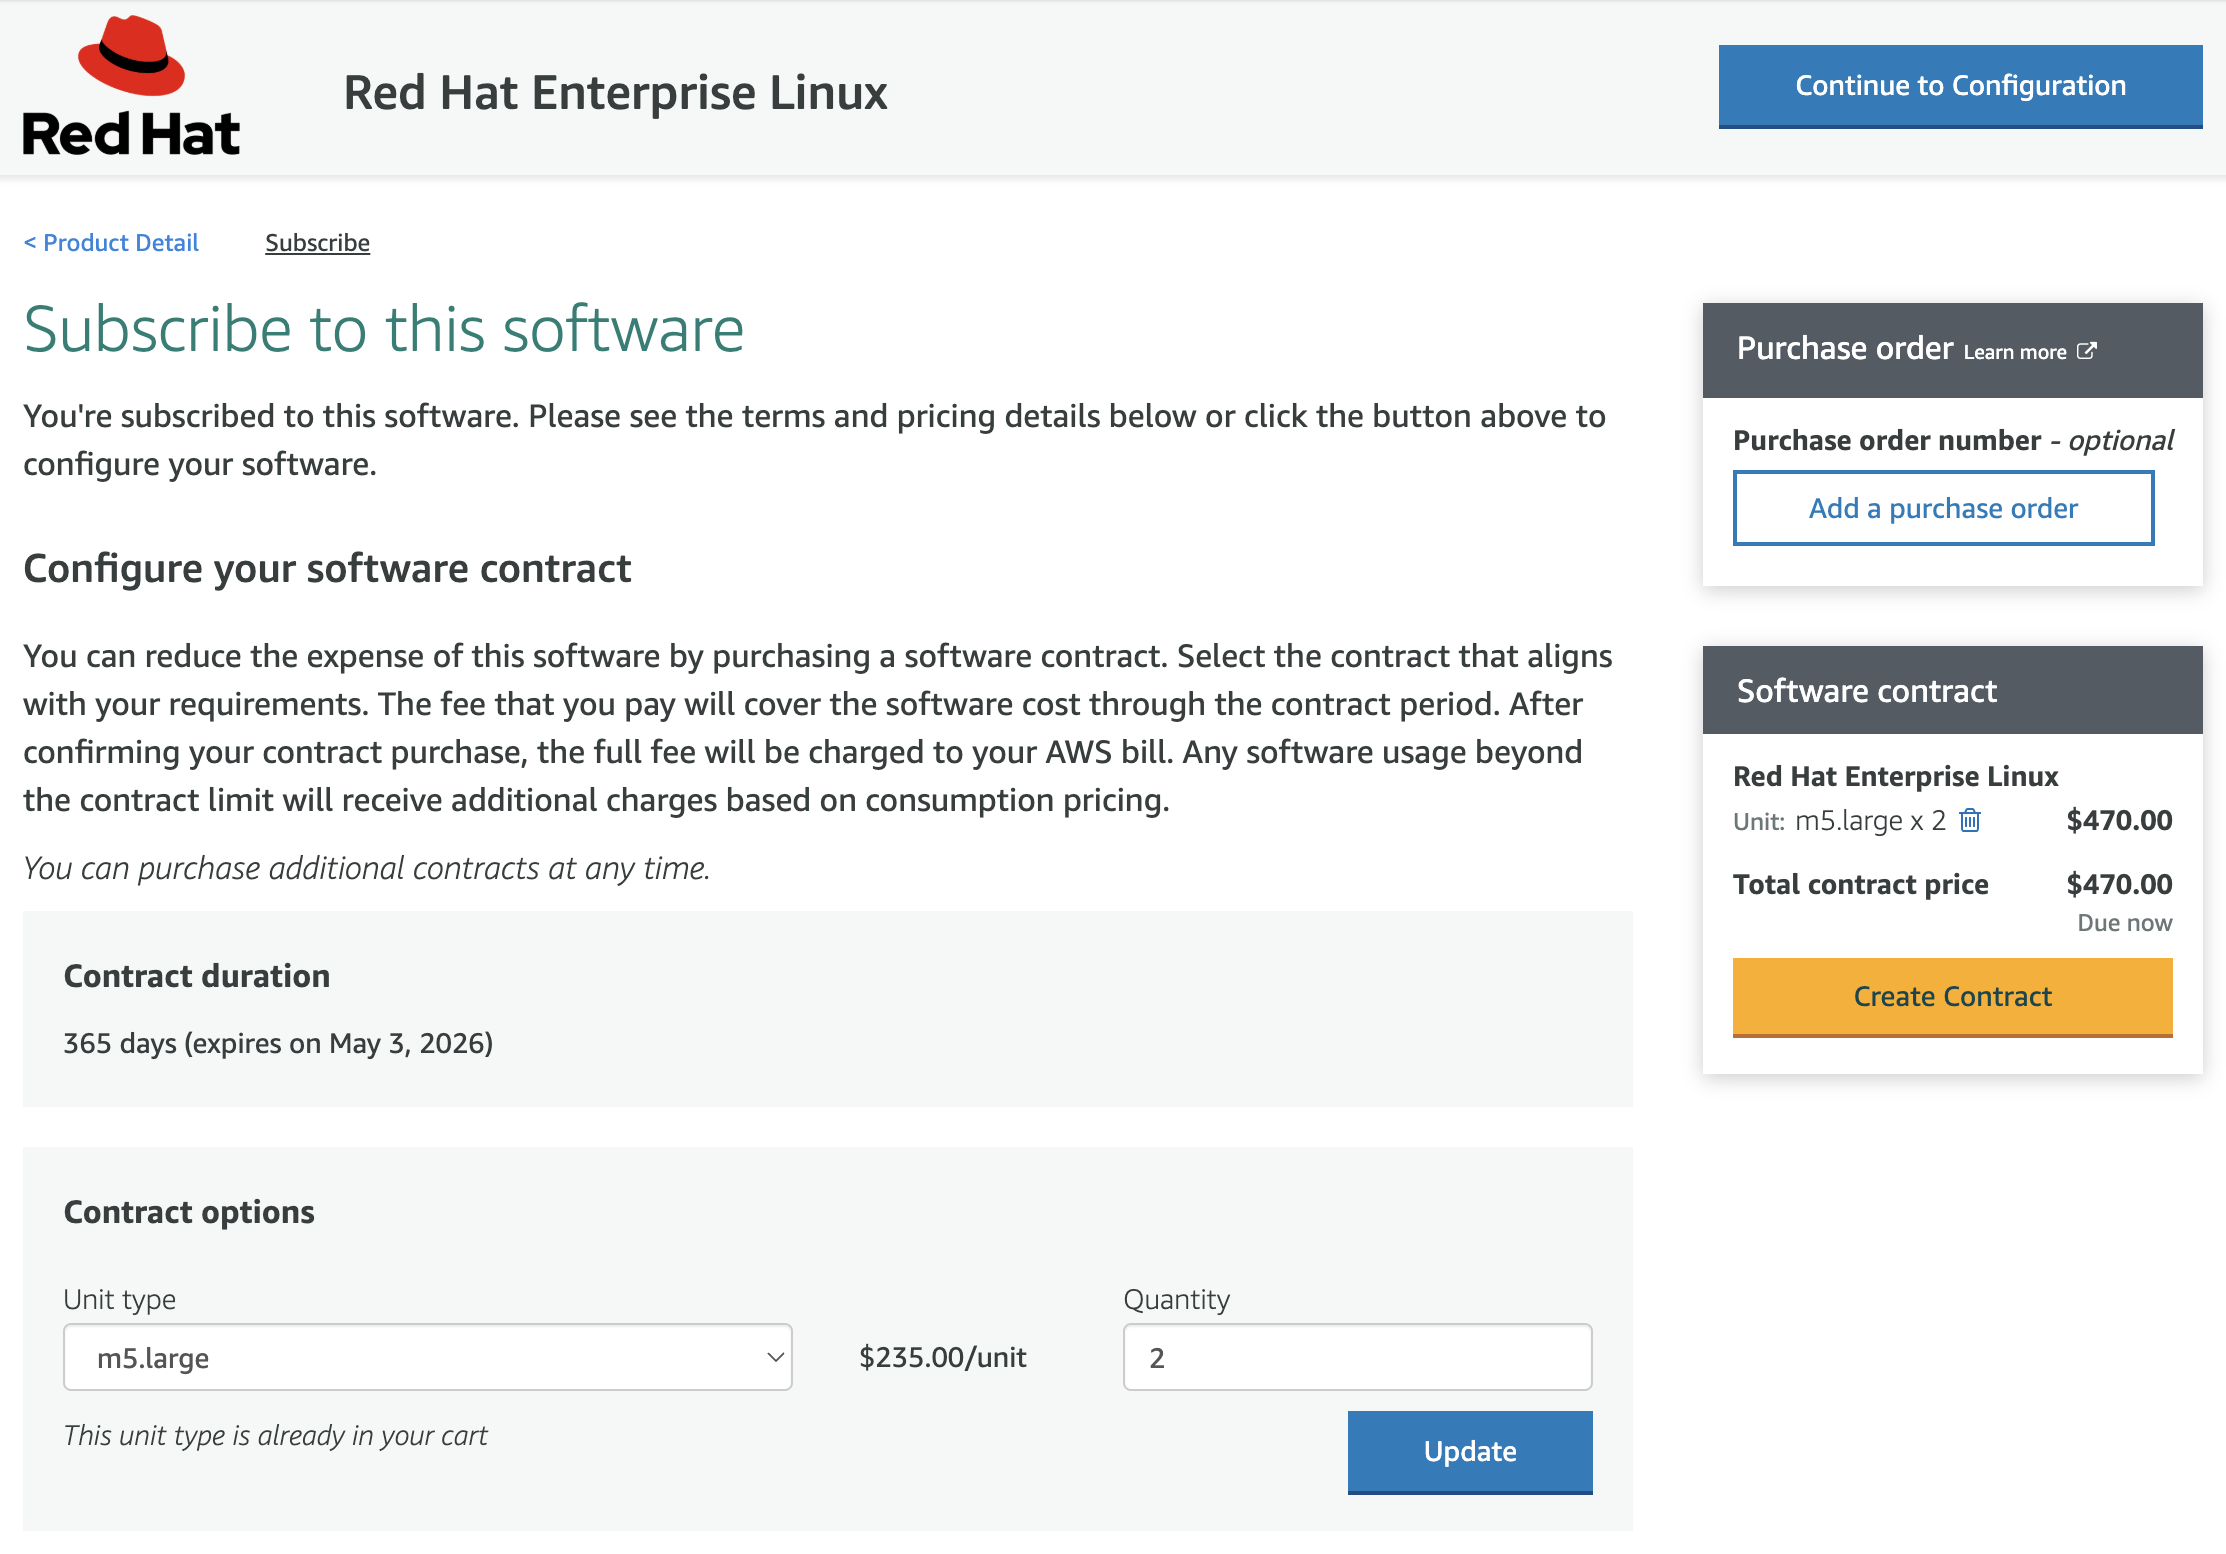The image size is (2226, 1554).
Task: Go back to Product Detail
Action: click(x=111, y=243)
